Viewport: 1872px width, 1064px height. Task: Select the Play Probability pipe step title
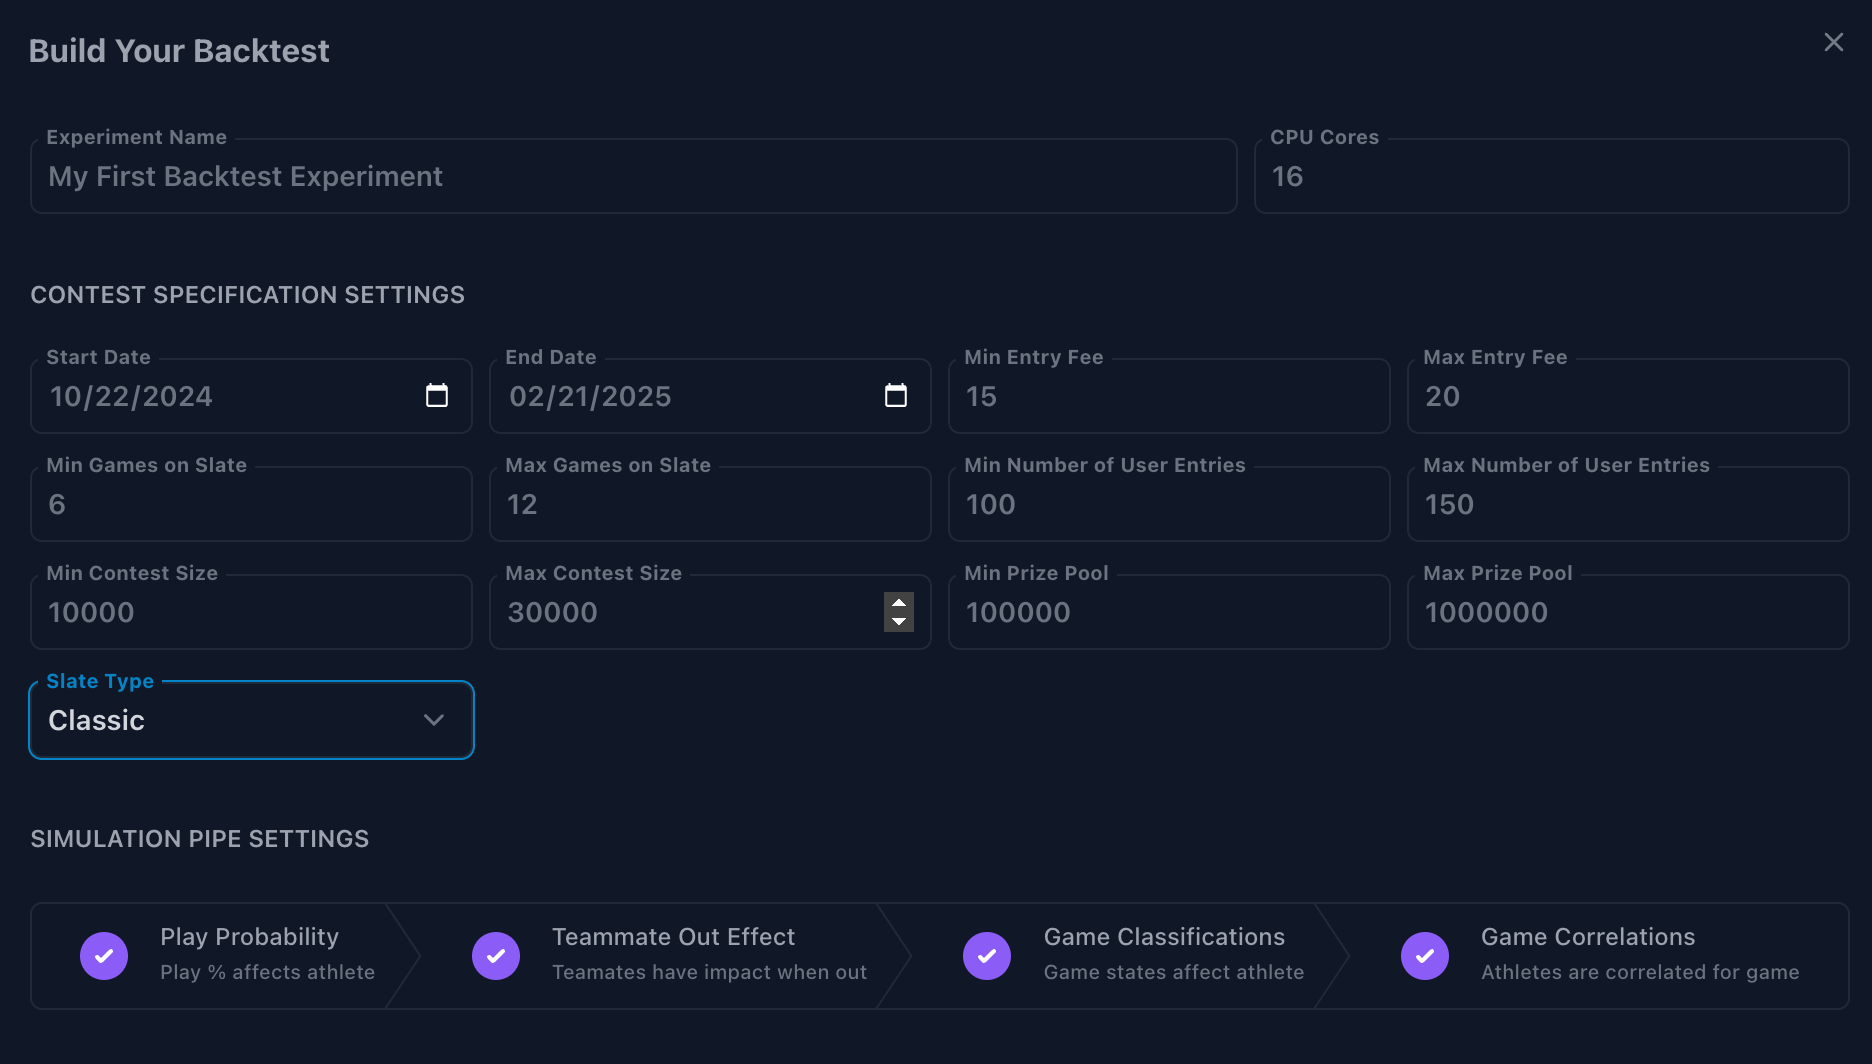(x=250, y=937)
